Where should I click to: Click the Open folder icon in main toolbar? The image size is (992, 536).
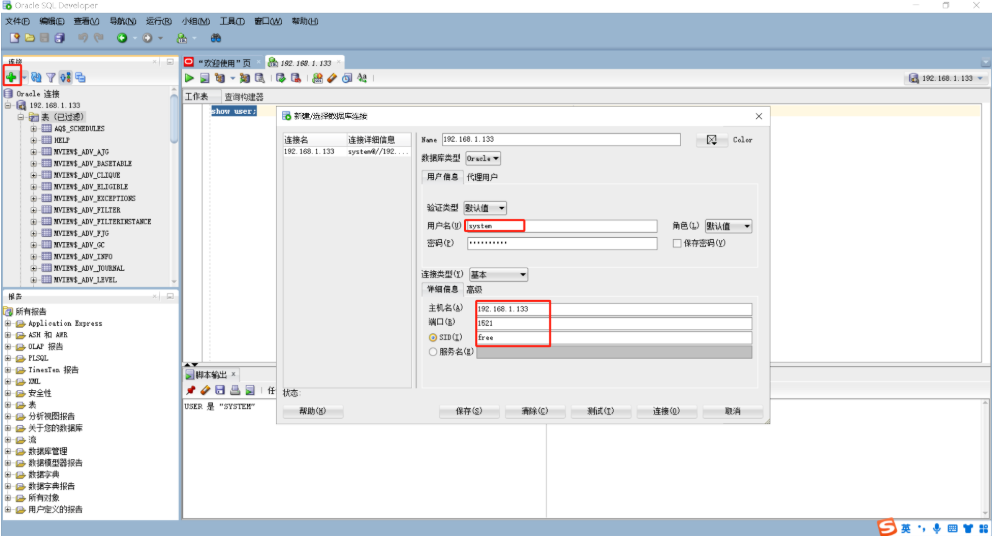[x=30, y=38]
